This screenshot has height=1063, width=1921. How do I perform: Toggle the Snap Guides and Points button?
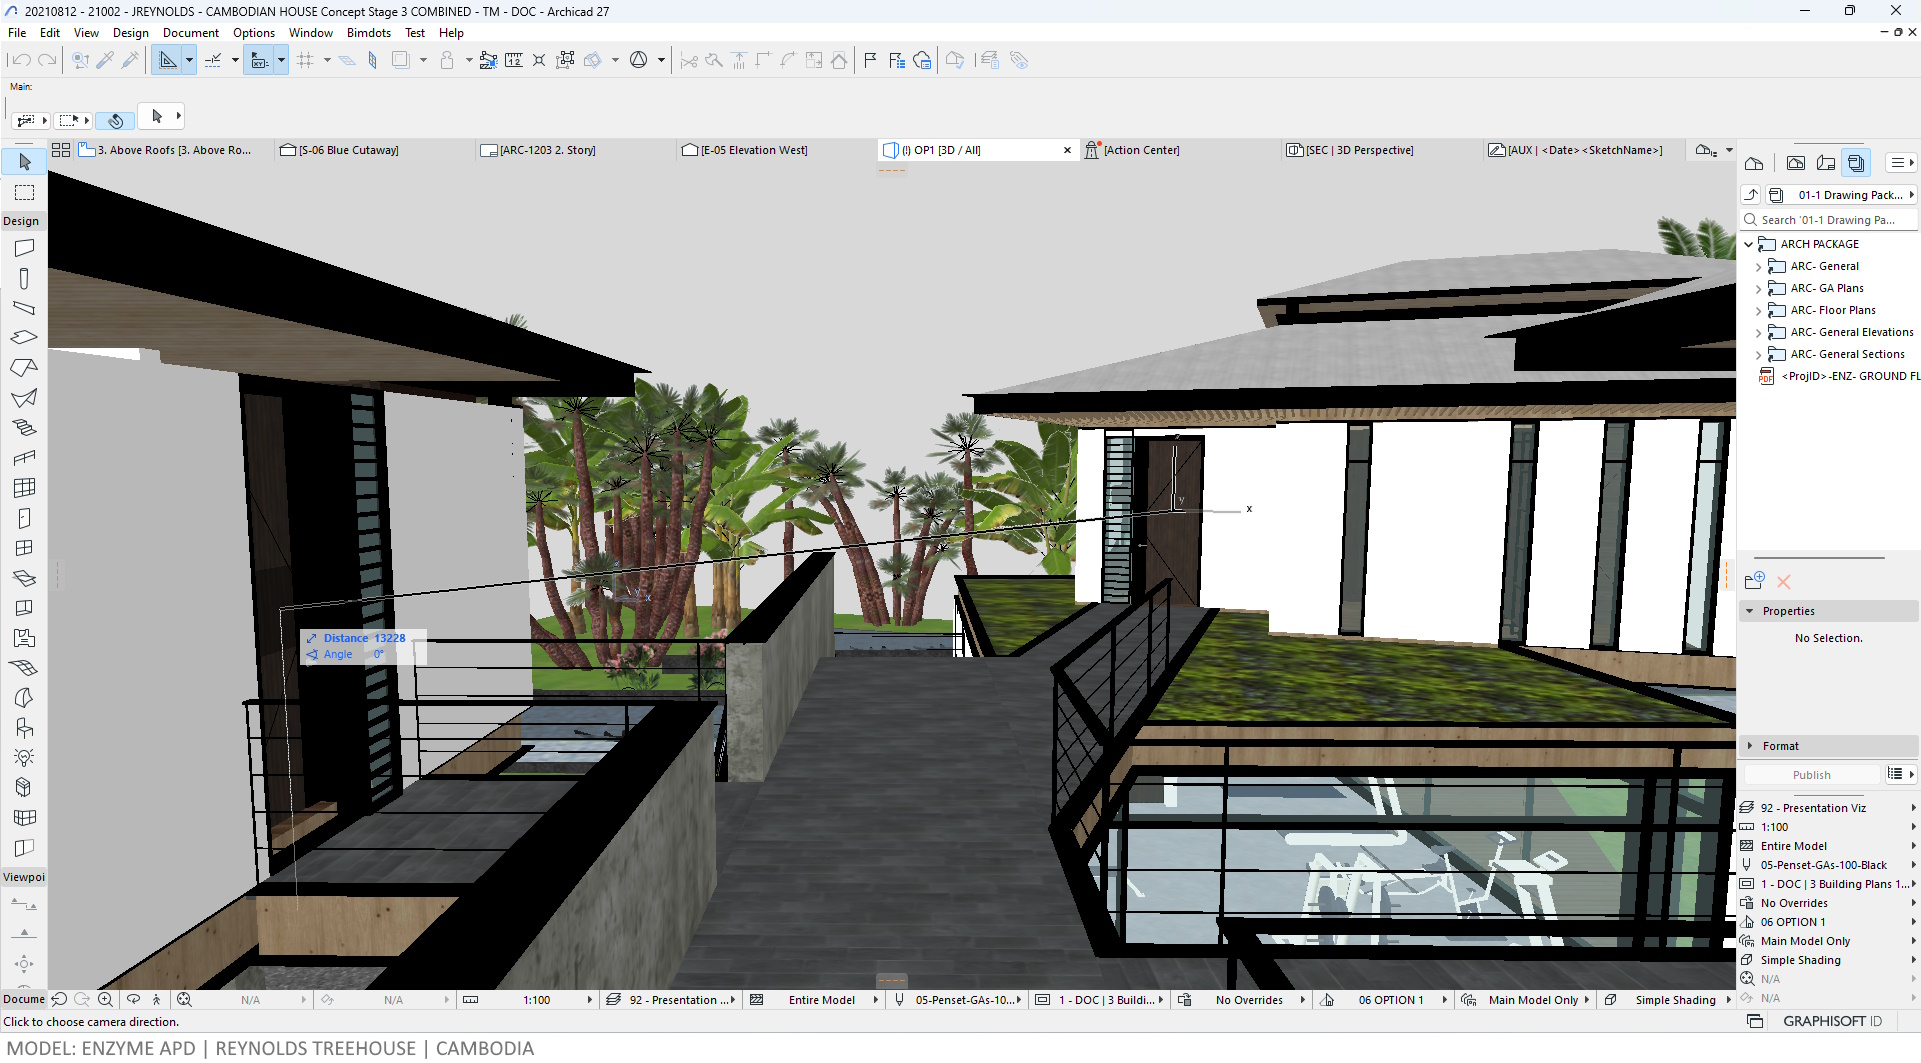[213, 60]
